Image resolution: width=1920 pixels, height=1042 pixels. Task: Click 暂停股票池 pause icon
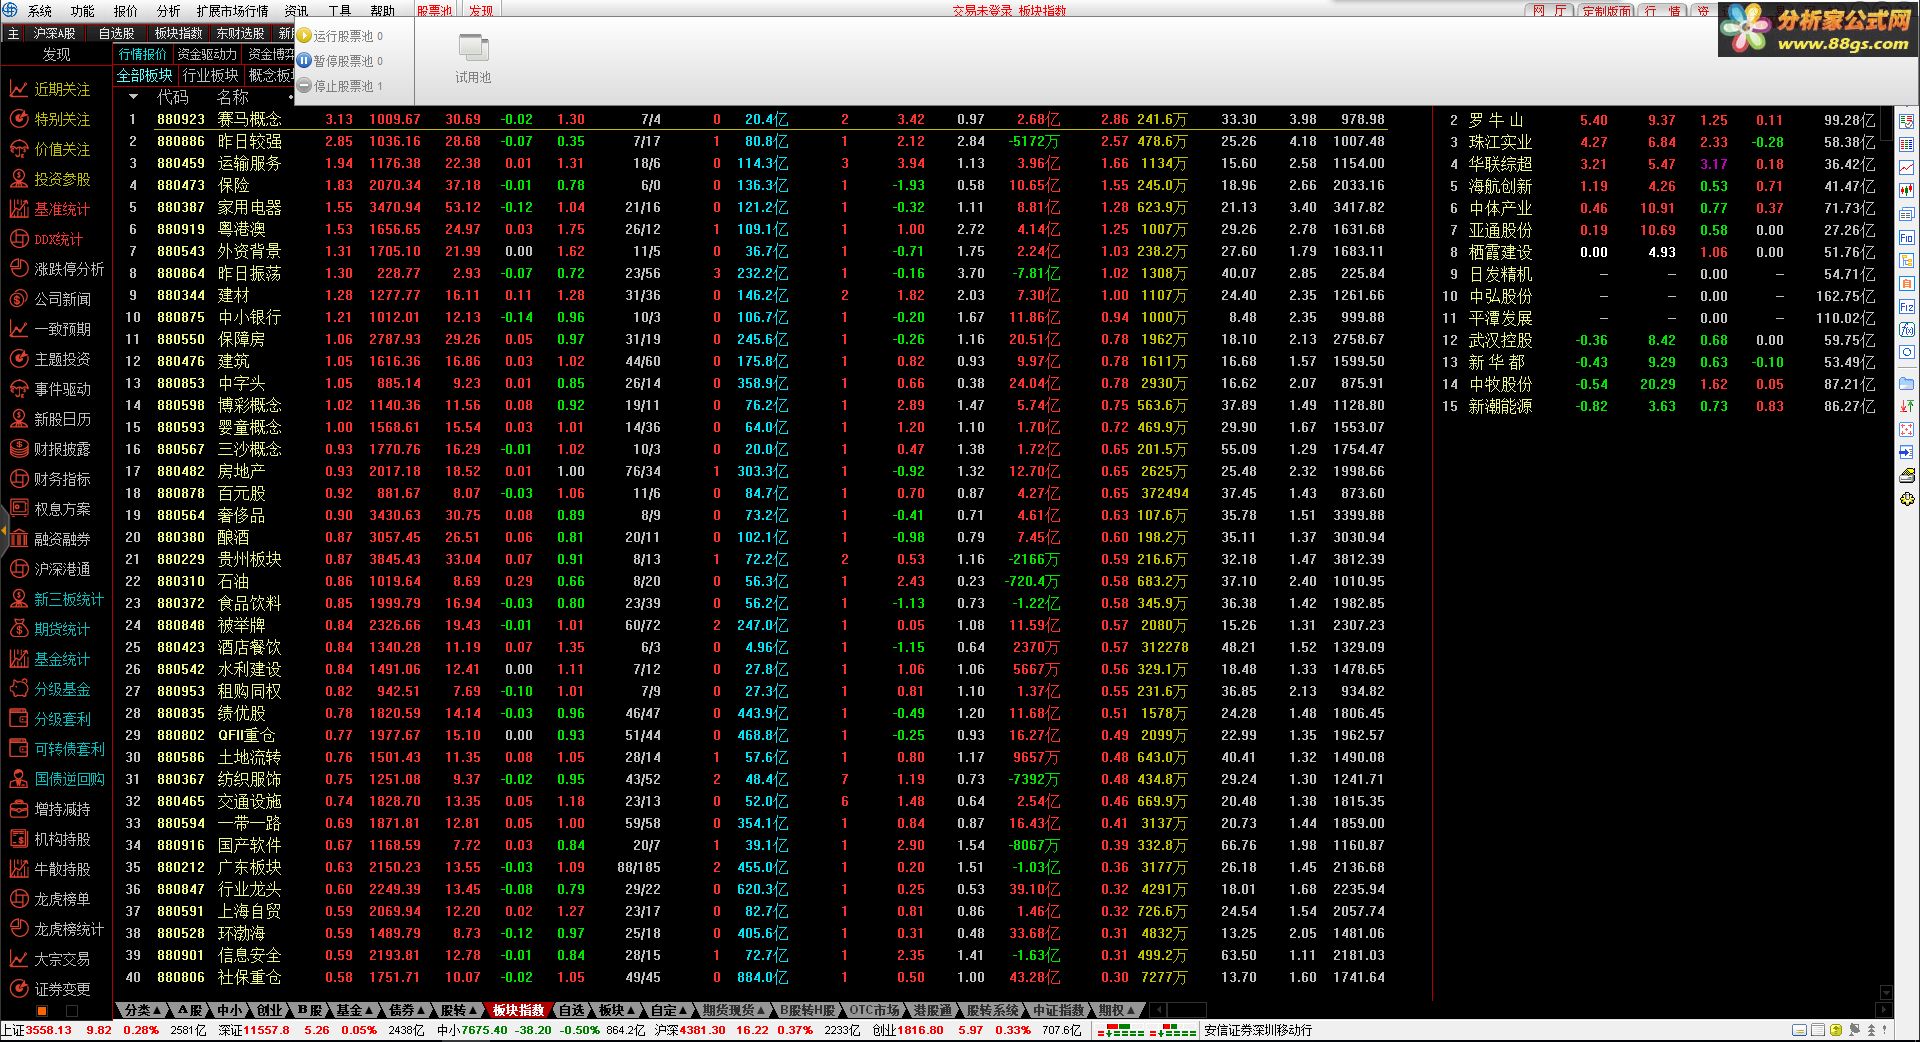pos(304,61)
